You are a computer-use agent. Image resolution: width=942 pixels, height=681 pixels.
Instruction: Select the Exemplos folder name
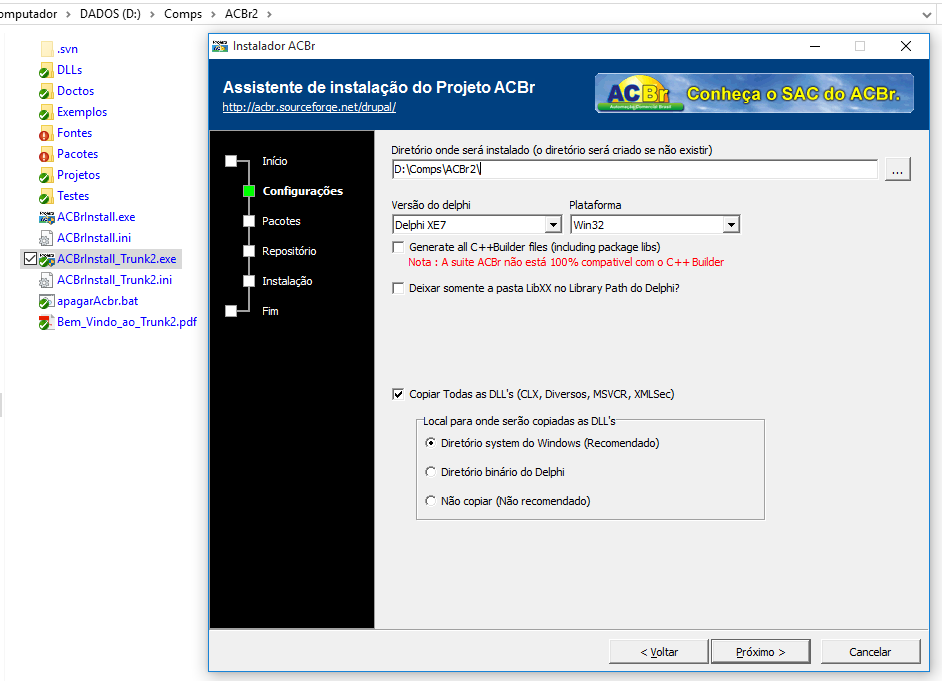tap(82, 112)
